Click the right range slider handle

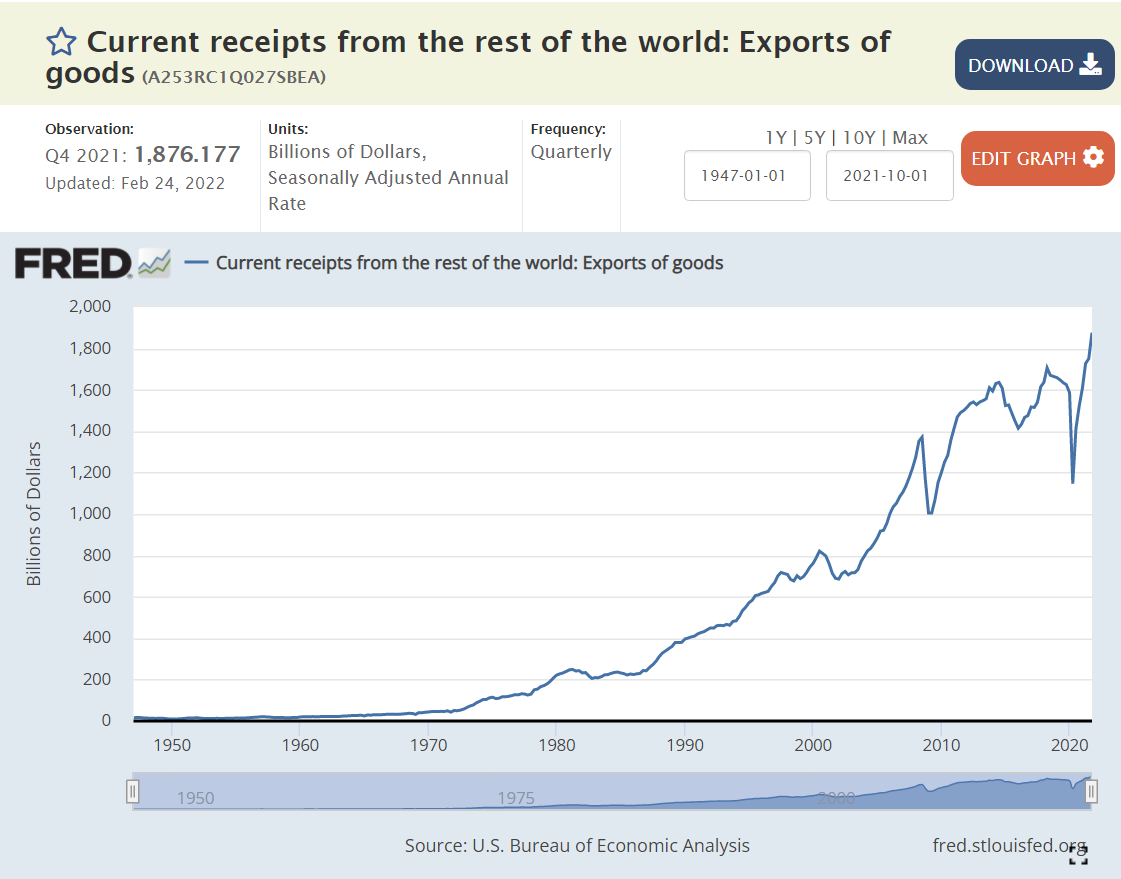click(1091, 792)
